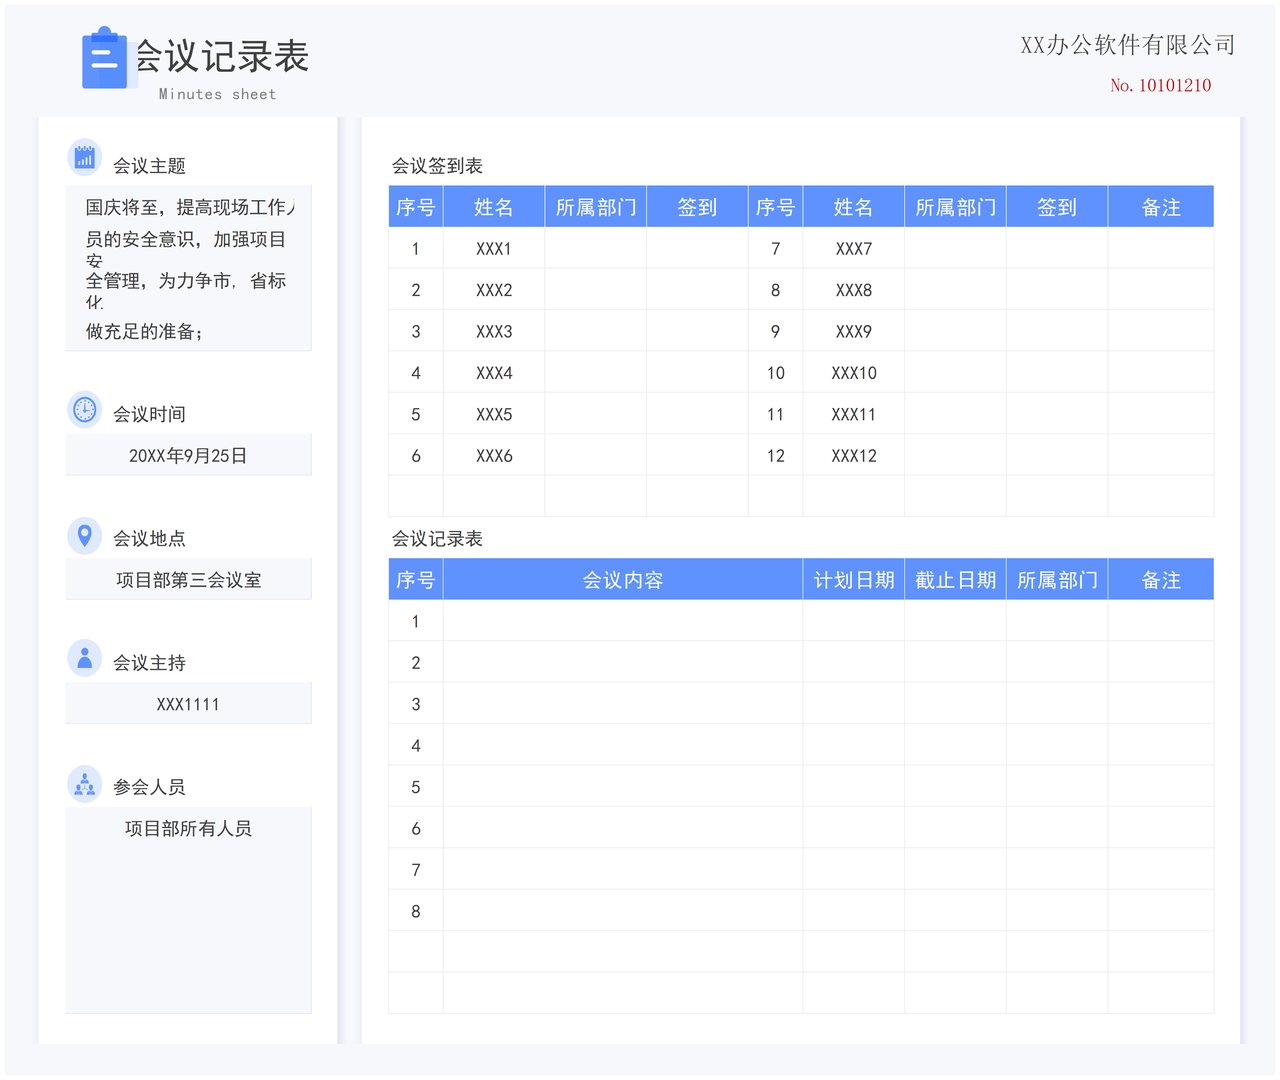Image resolution: width=1280 pixels, height=1080 pixels.
Task: Click the document number No. 10101210
Action: (1160, 86)
